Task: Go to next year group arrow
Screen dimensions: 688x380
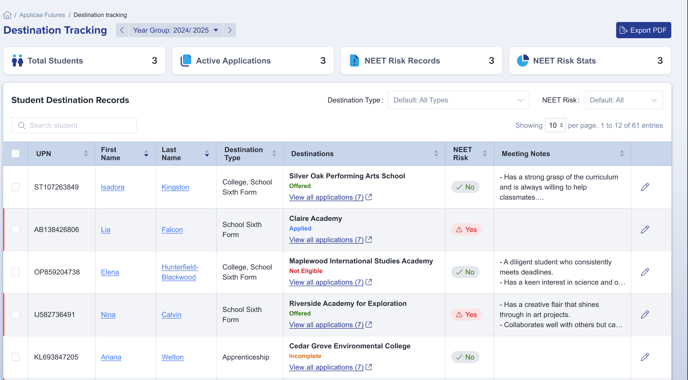Action: coord(229,30)
